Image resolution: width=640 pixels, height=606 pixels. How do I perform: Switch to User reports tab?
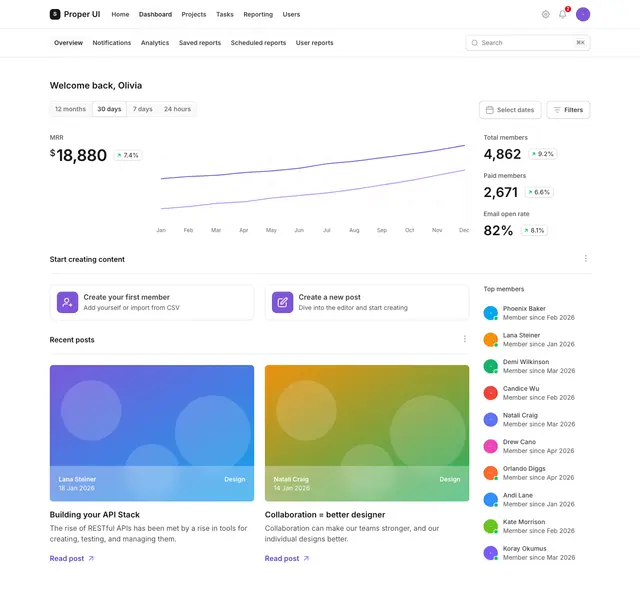coord(314,43)
